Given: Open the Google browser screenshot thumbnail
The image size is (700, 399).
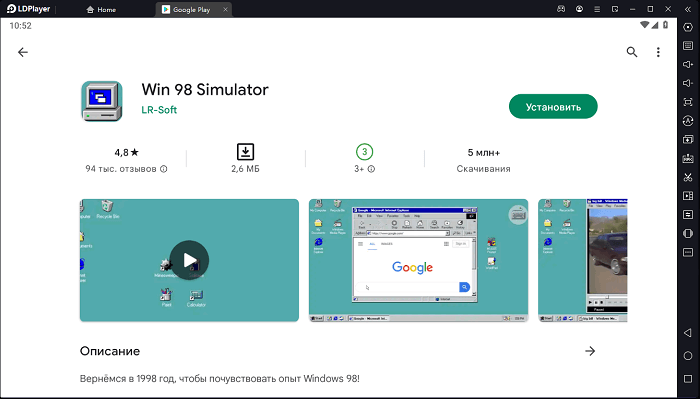Looking at the screenshot, I should point(418,260).
